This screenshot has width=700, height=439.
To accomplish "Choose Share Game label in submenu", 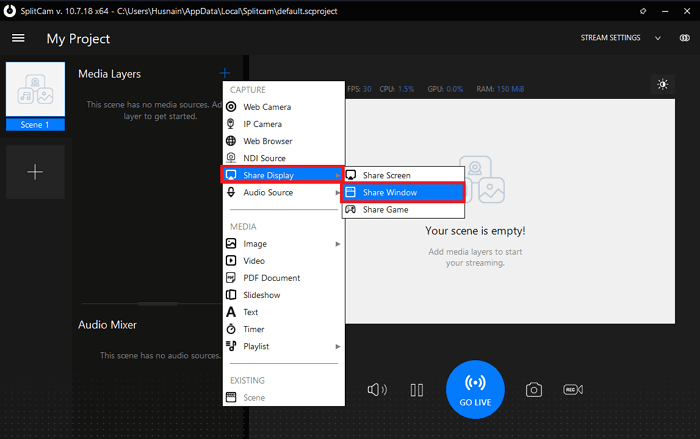I will pos(385,209).
